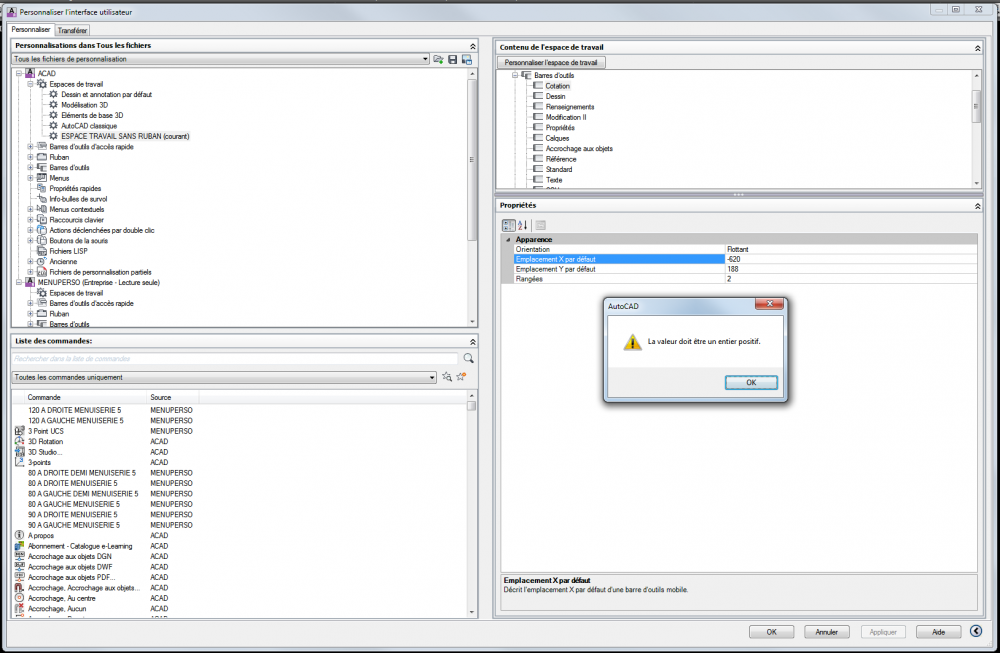This screenshot has height=653, width=1000.
Task: Click the save all customization files icon
Action: [x=453, y=59]
